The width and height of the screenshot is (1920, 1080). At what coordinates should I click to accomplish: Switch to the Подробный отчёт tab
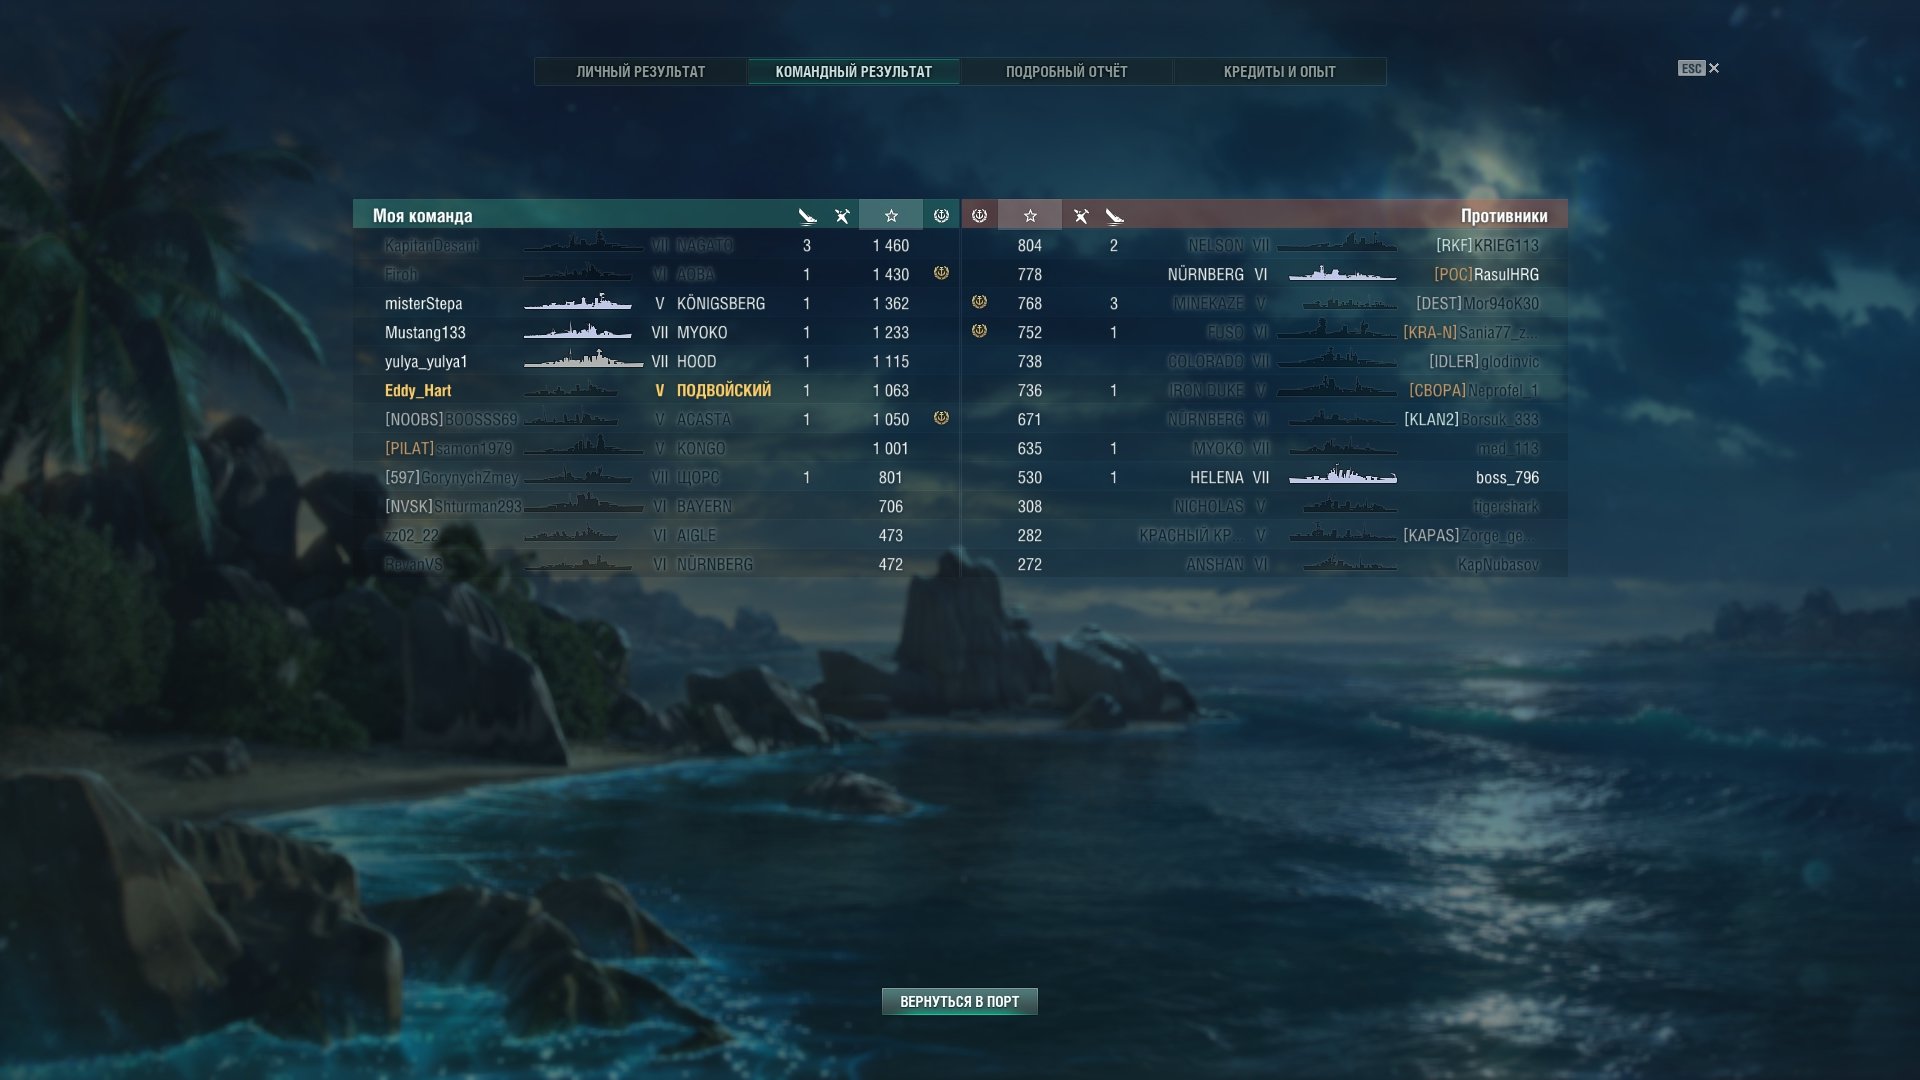click(1066, 72)
